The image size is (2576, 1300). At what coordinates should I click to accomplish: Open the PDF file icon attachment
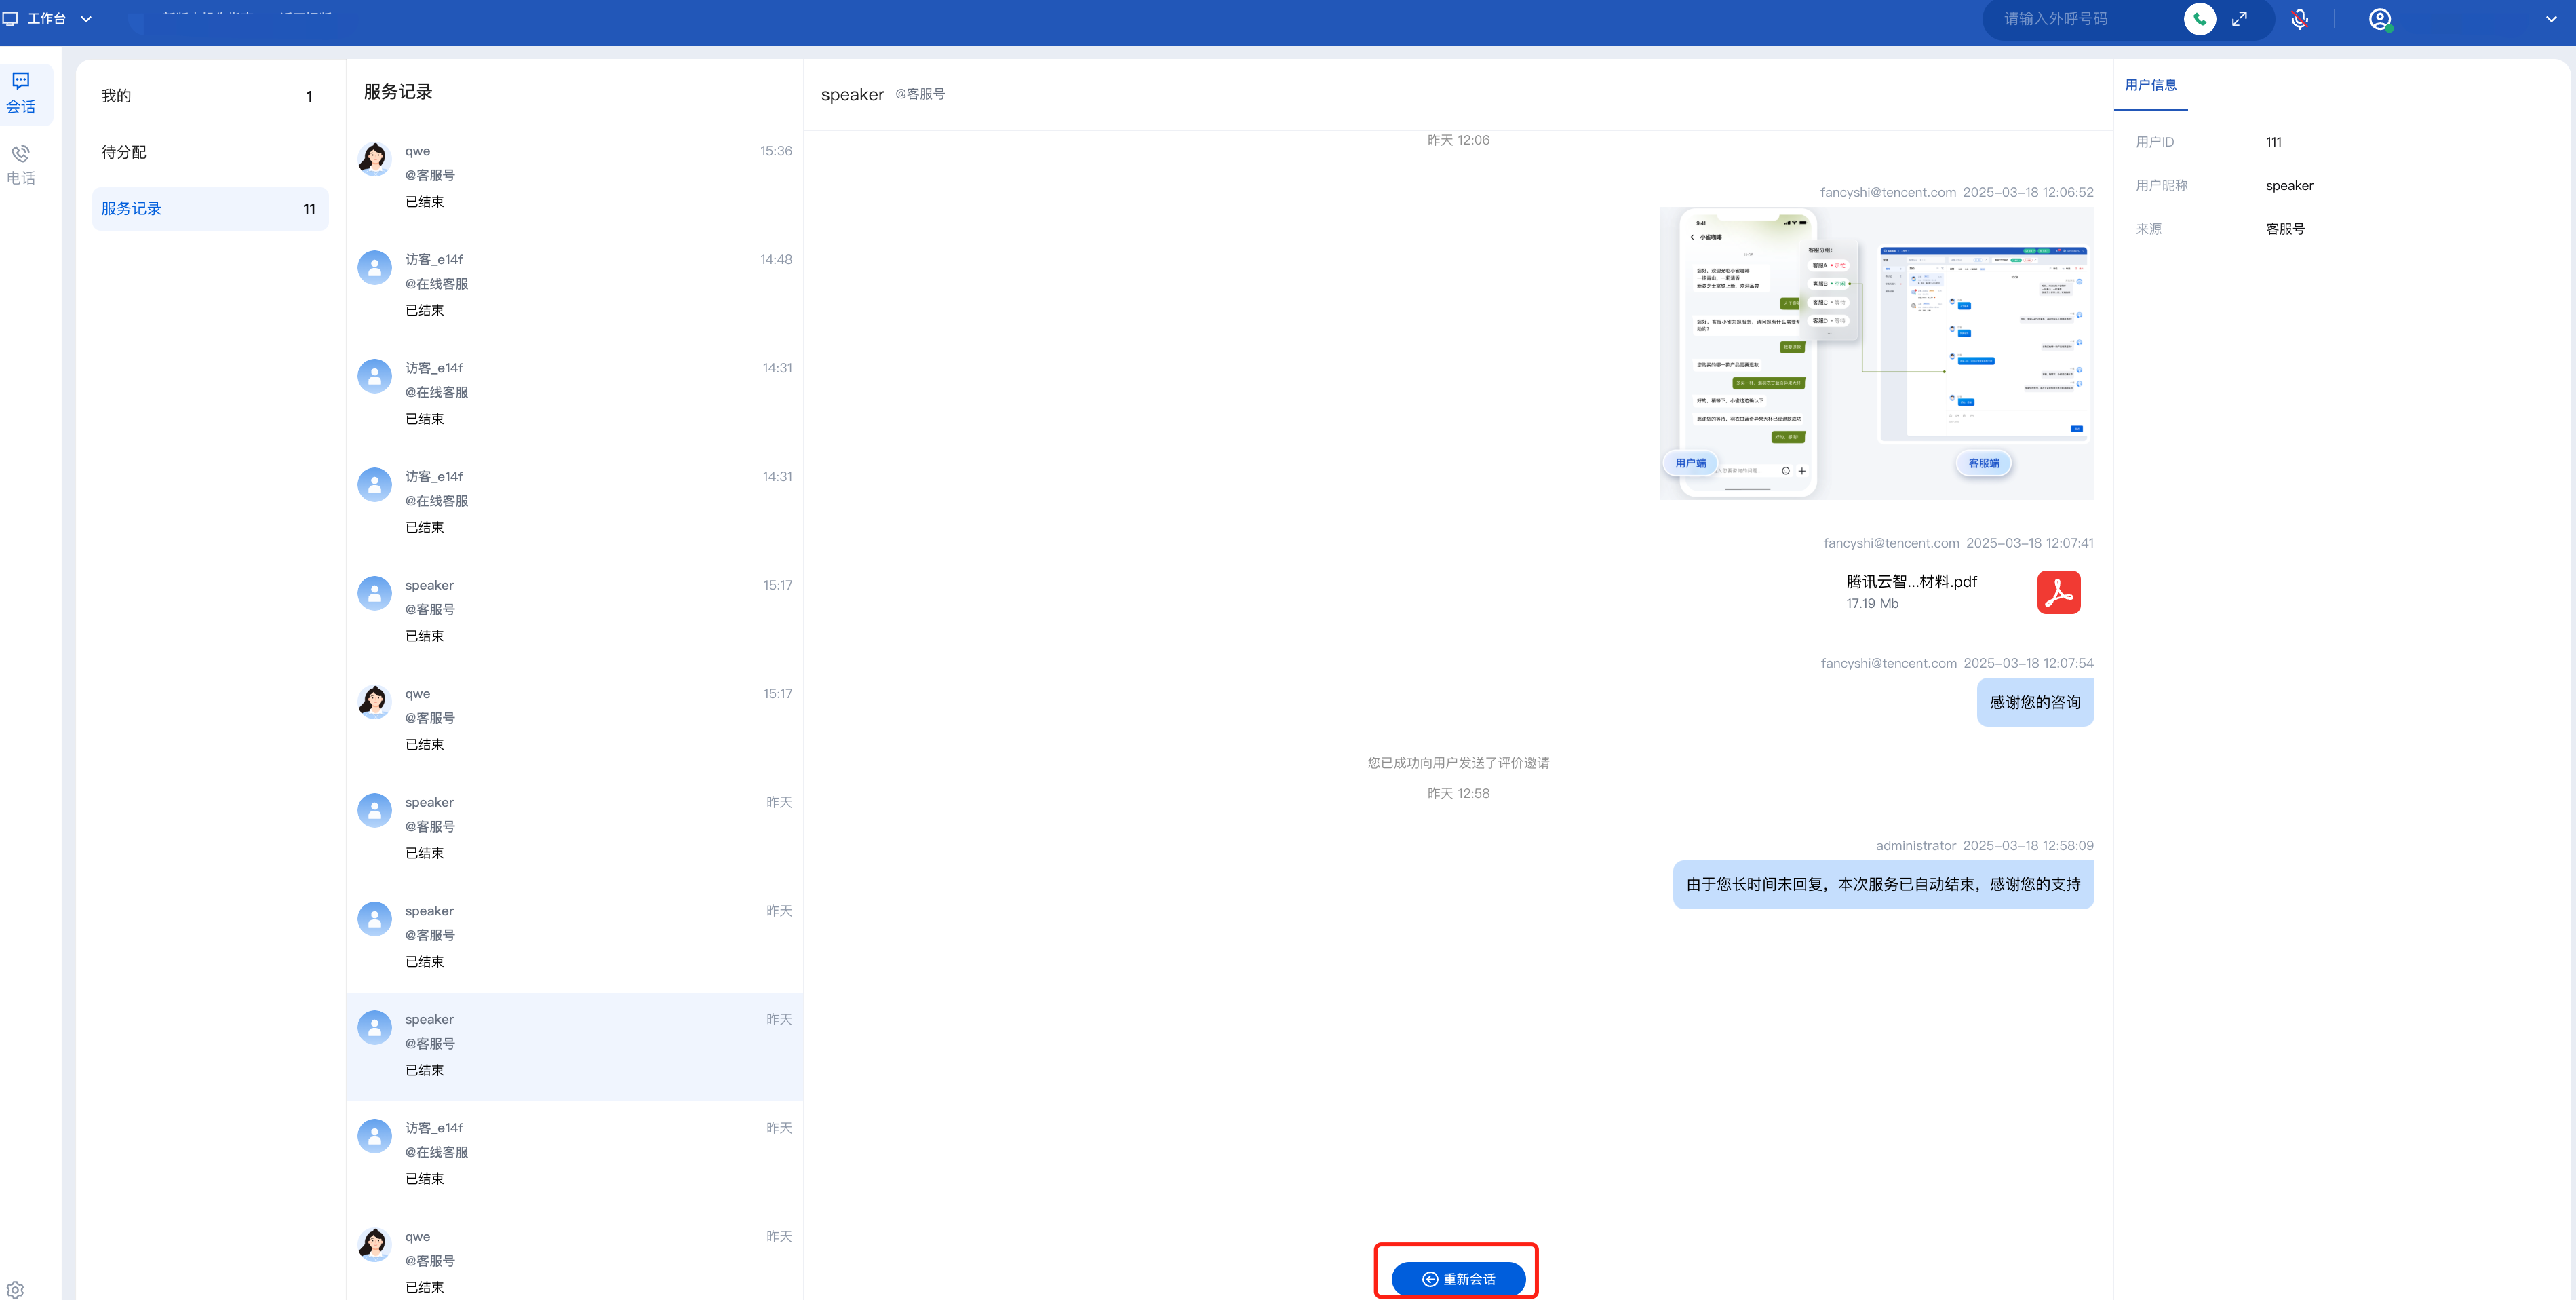2058,592
